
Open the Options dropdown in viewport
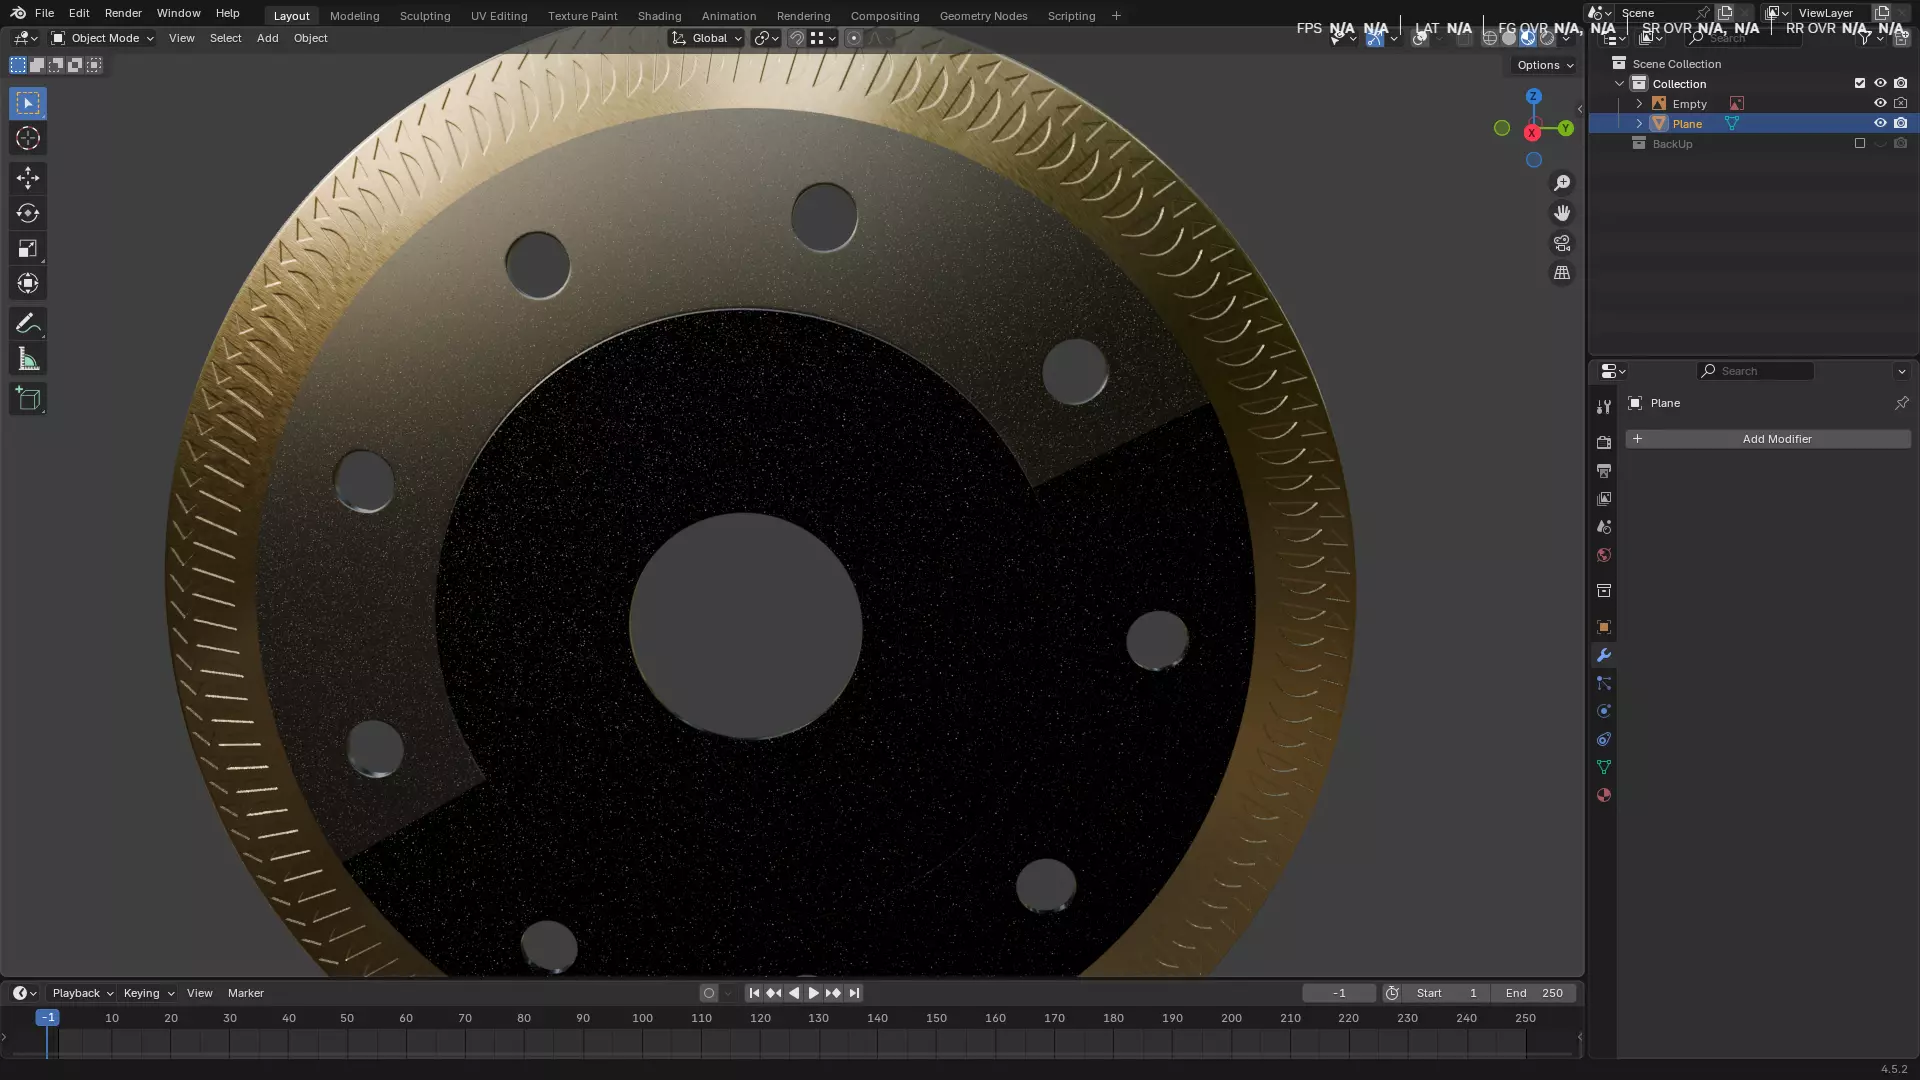[1545, 65]
